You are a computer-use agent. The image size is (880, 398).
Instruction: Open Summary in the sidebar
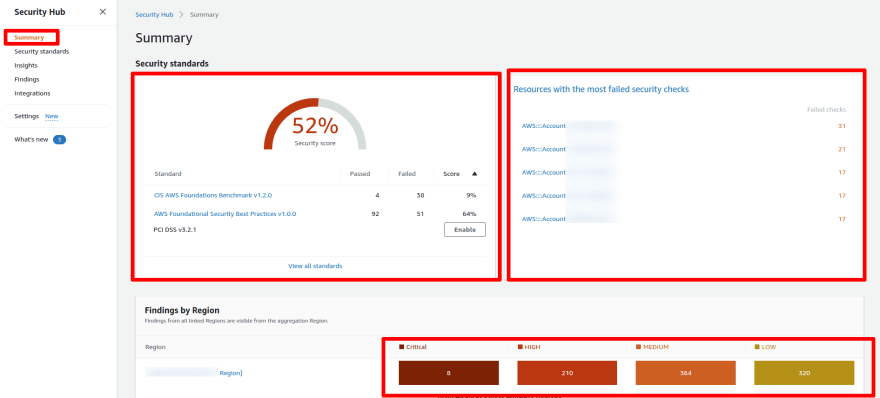(29, 38)
